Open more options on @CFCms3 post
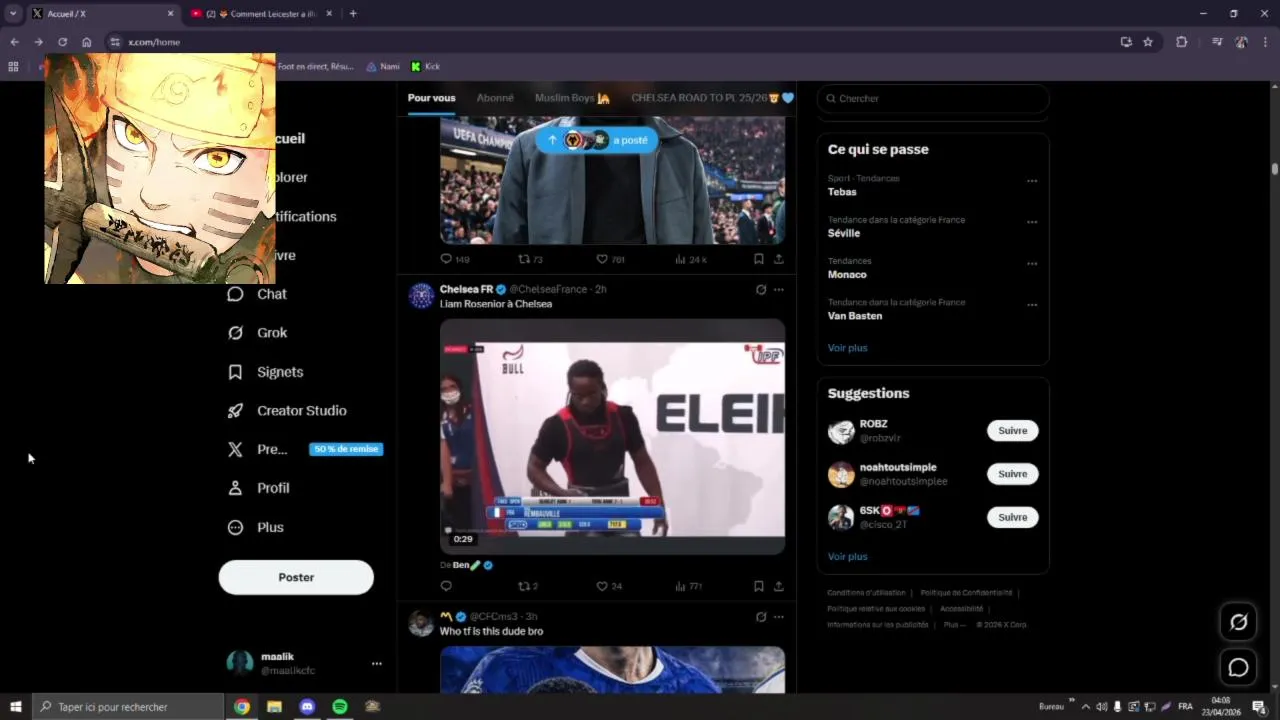1280x720 pixels. tap(779, 617)
